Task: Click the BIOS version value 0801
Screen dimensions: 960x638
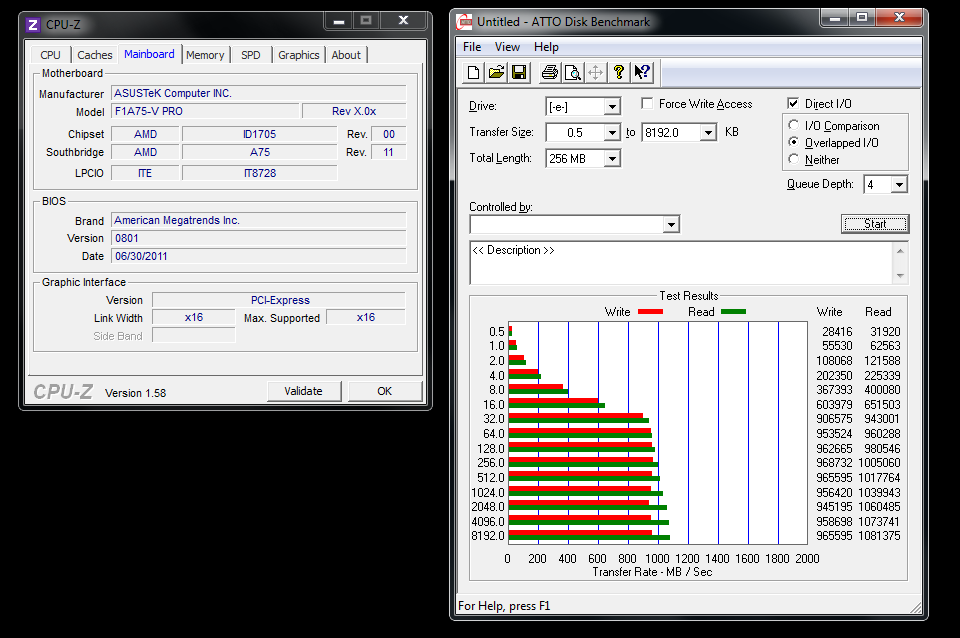Action: 259,238
